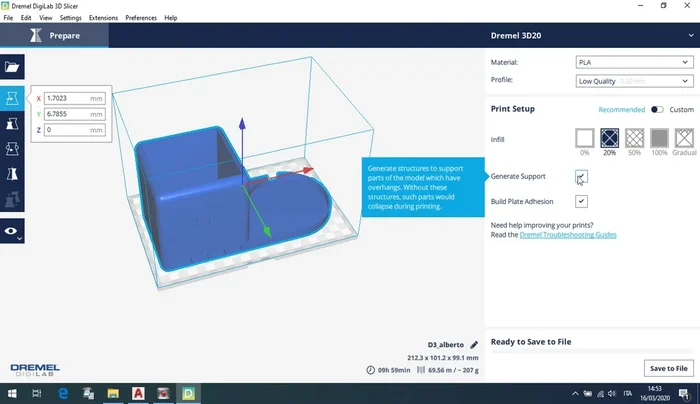Select the Scale tool in sidebar
This screenshot has height=404, width=700.
coord(13,124)
